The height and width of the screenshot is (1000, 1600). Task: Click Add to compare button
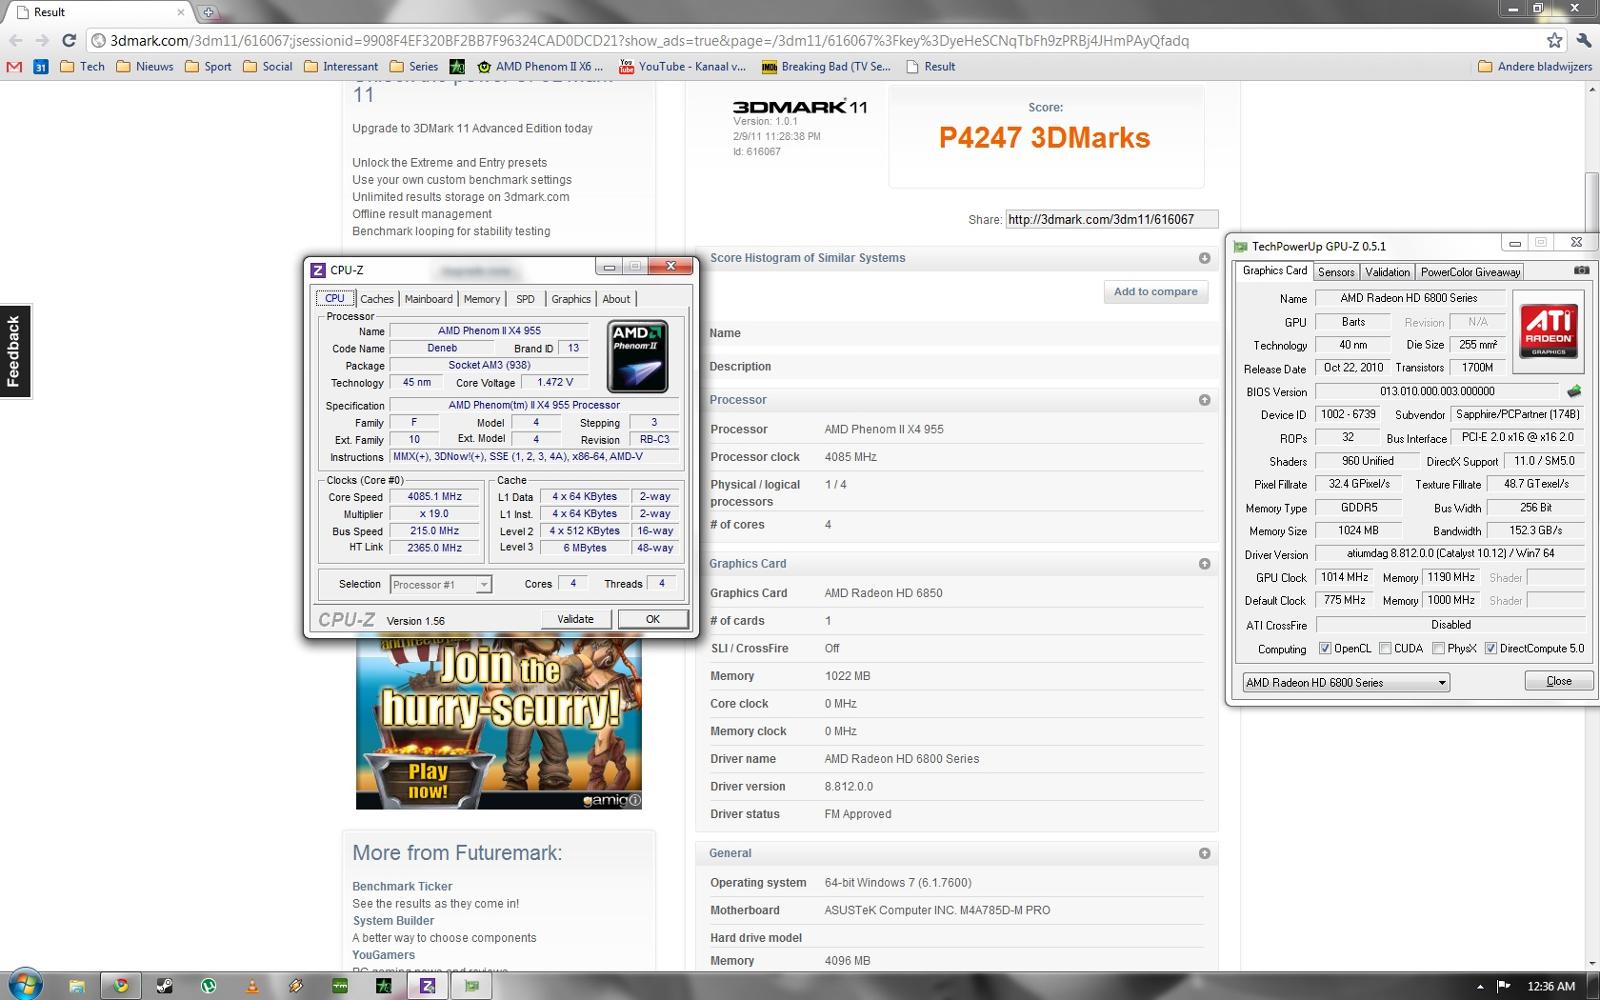1155,292
